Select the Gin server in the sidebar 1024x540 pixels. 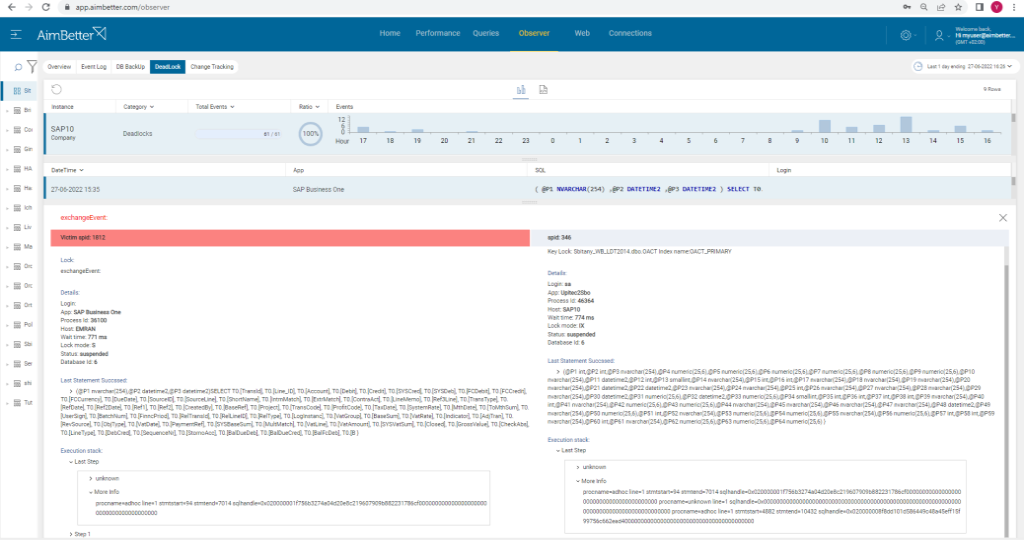point(22,150)
